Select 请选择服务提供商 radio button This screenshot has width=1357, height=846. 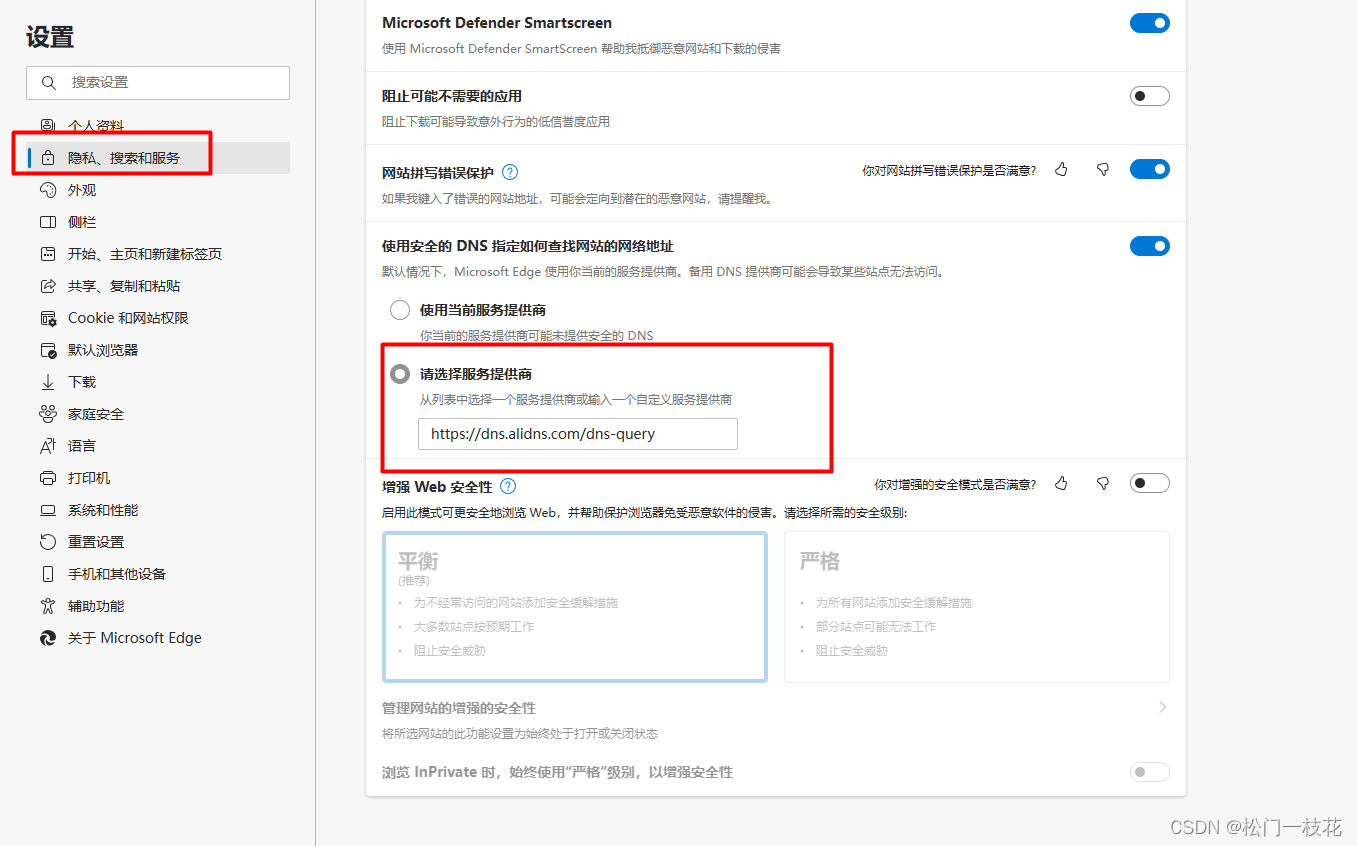point(400,374)
